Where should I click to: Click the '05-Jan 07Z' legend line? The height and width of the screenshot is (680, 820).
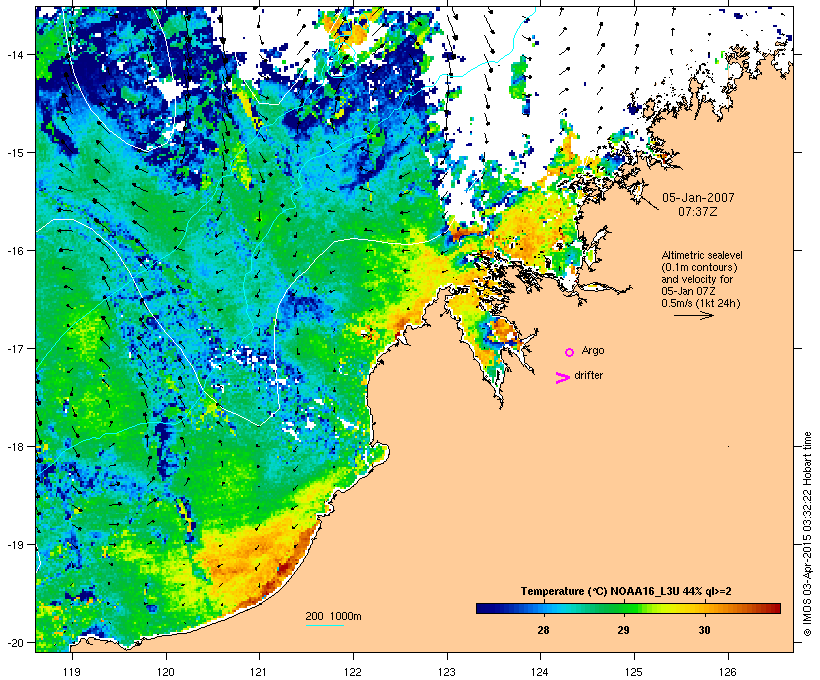688,291
